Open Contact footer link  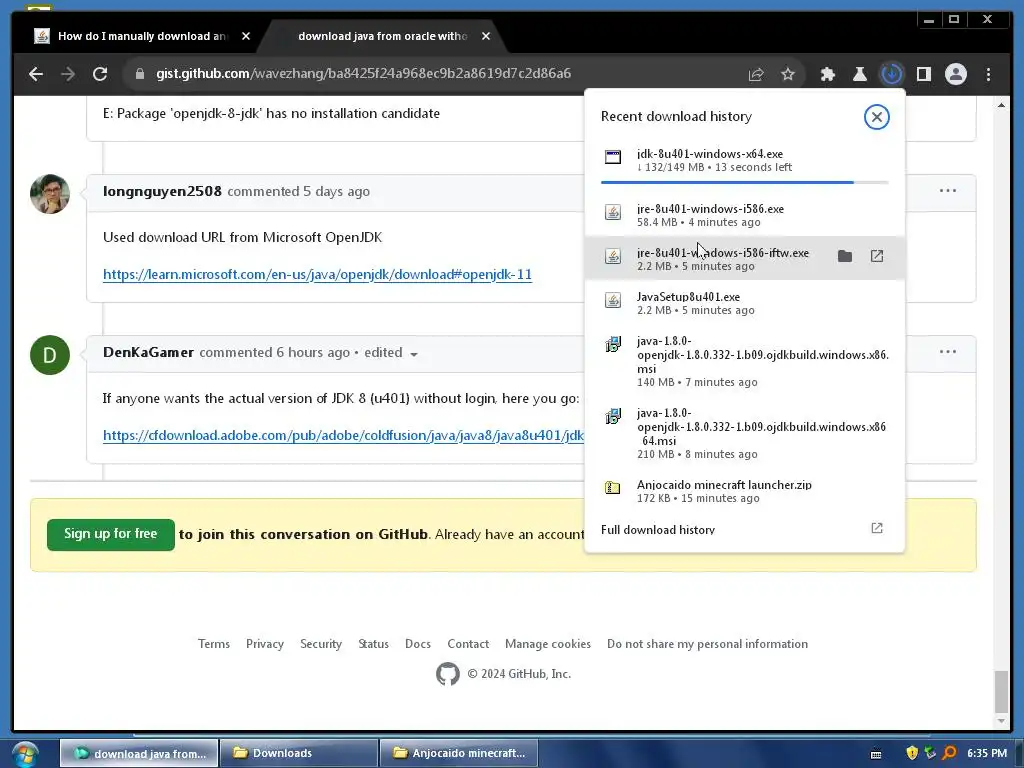[468, 644]
